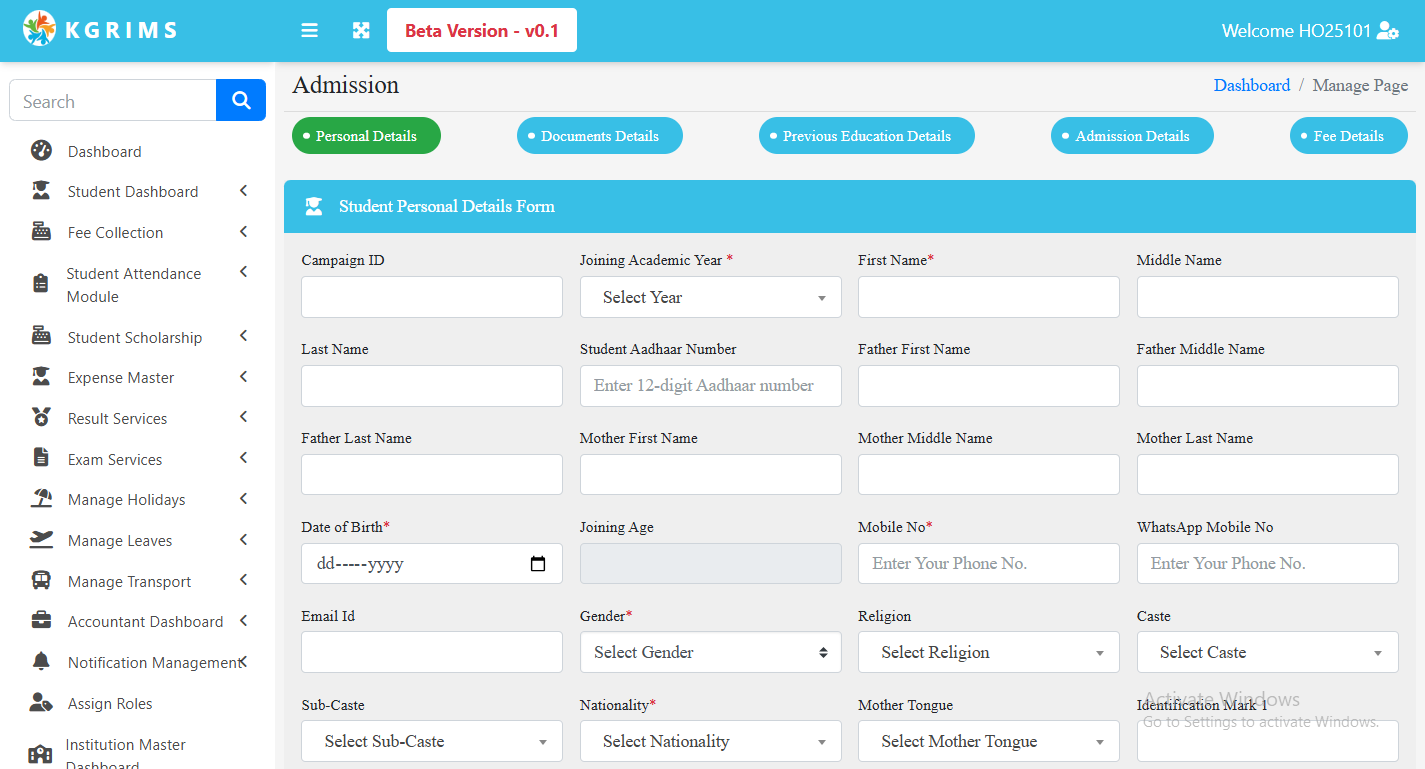Click the Manage Transport bus icon
Viewport: 1425px width, 769px height.
pos(41,581)
